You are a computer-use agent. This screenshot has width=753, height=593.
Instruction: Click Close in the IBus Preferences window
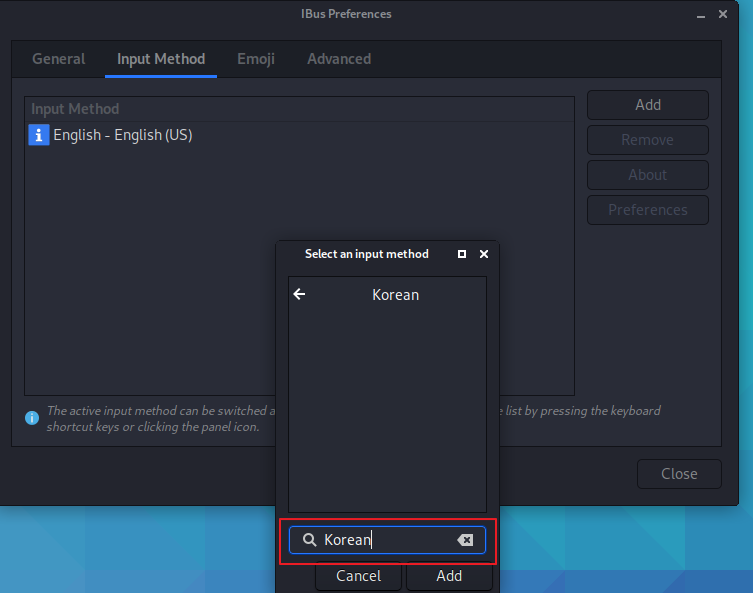[679, 474]
